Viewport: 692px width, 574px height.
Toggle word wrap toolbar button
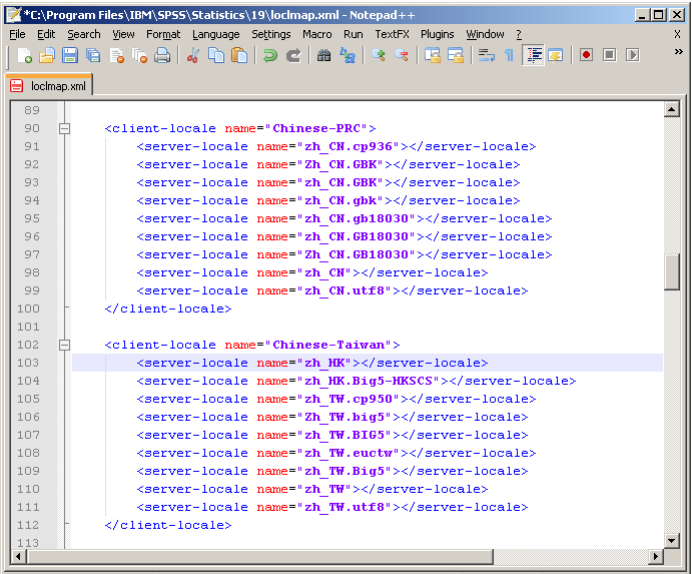tap(487, 56)
